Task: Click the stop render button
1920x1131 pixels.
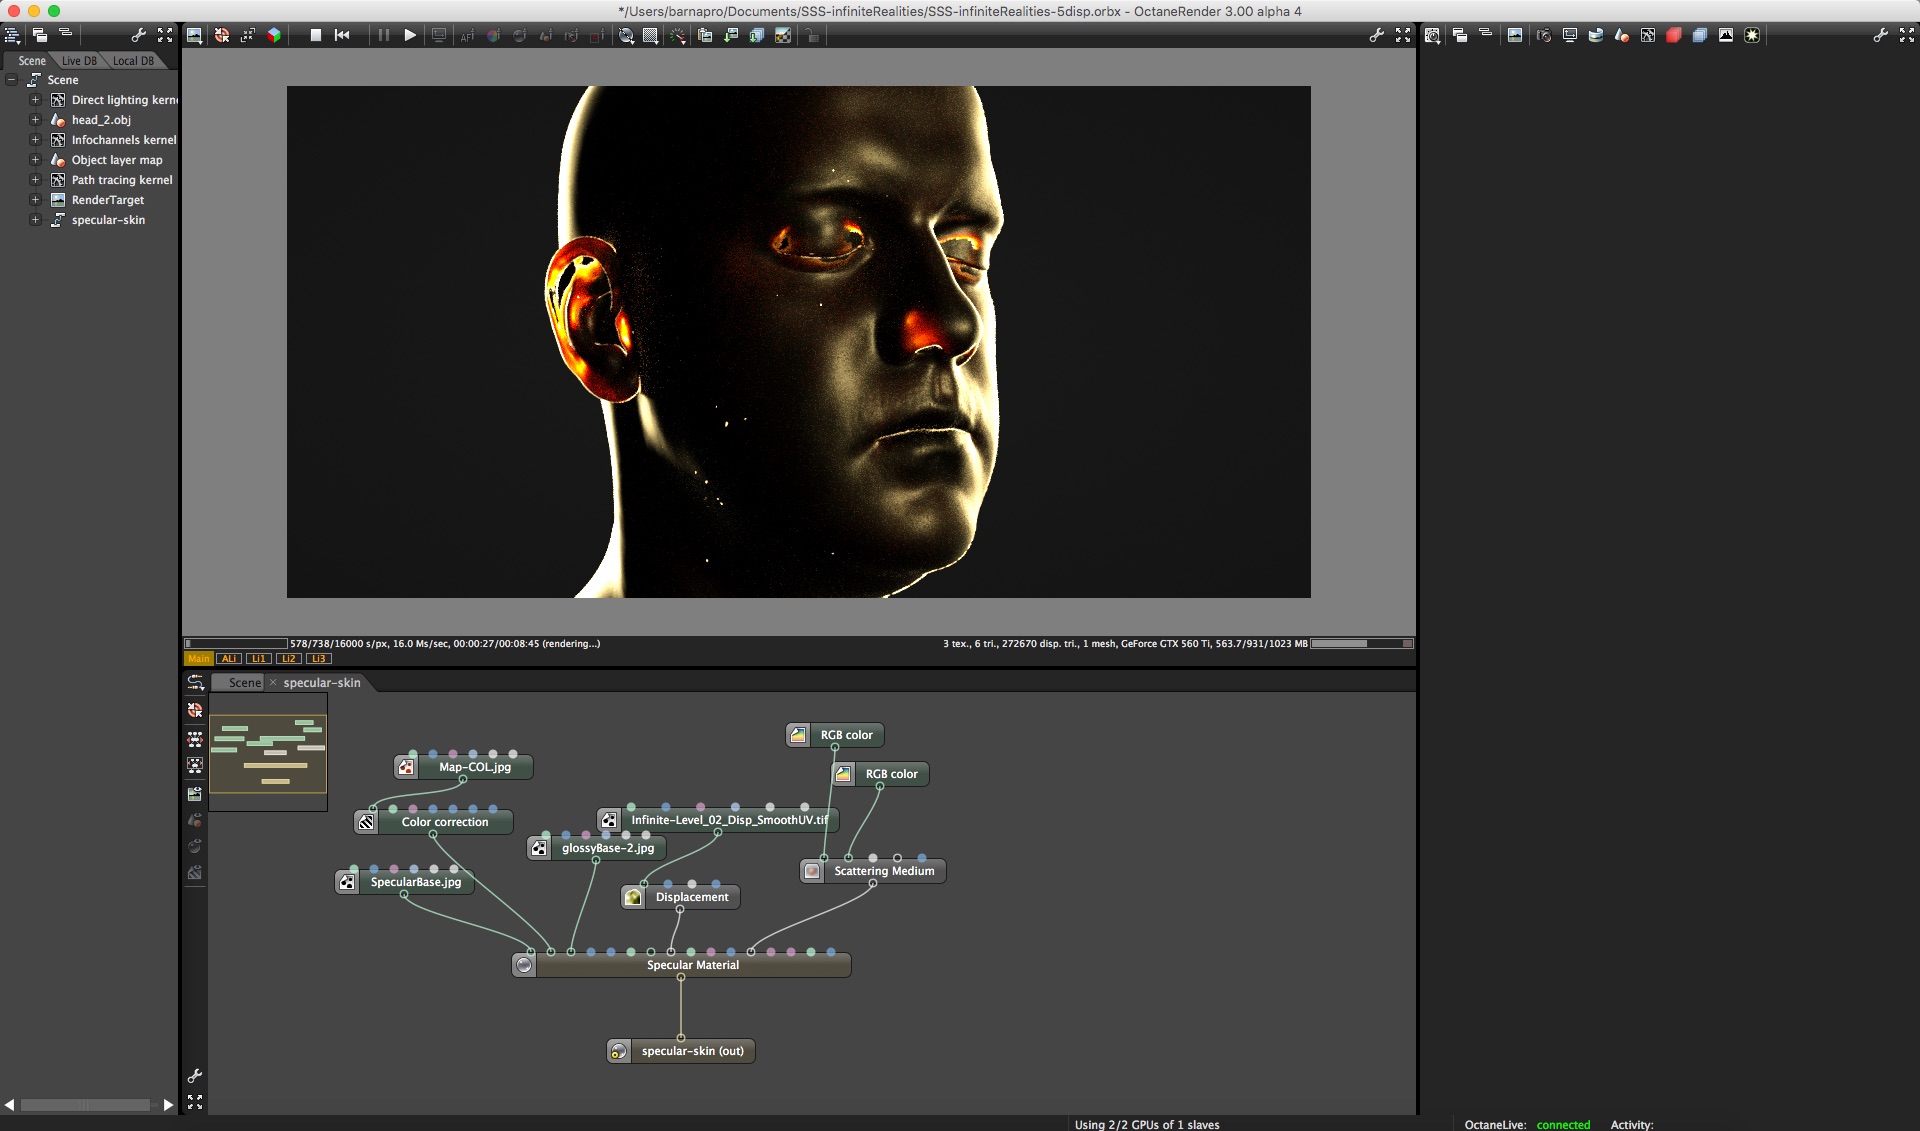Action: [316, 35]
